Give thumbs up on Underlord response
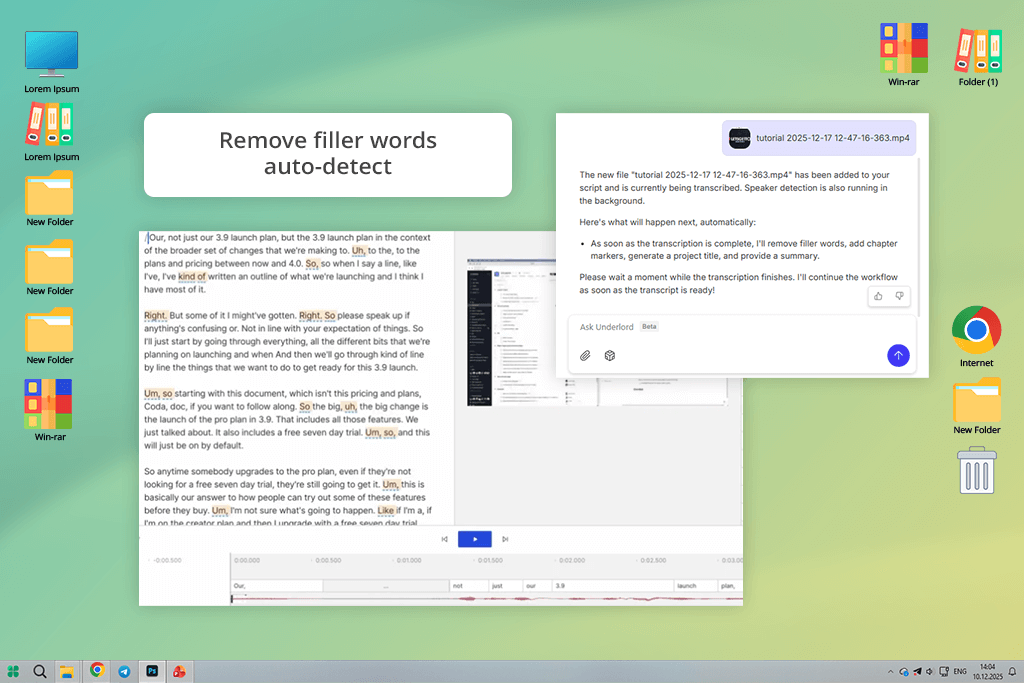Image resolution: width=1024 pixels, height=683 pixels. point(878,296)
